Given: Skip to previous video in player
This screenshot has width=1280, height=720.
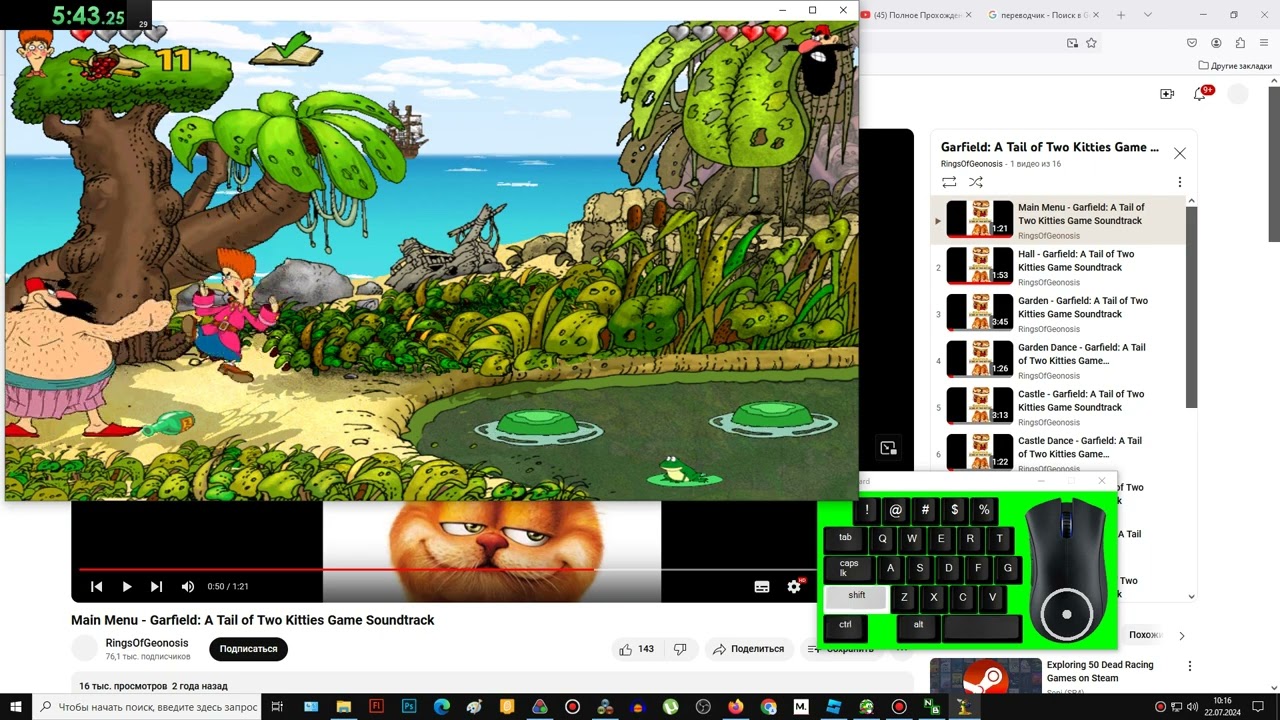Looking at the screenshot, I should point(96,587).
